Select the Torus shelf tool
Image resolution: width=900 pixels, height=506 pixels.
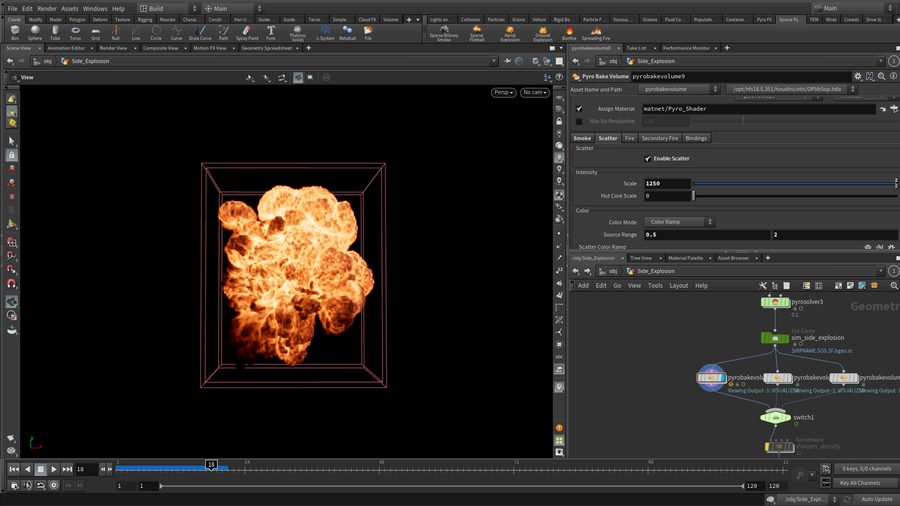[75, 33]
